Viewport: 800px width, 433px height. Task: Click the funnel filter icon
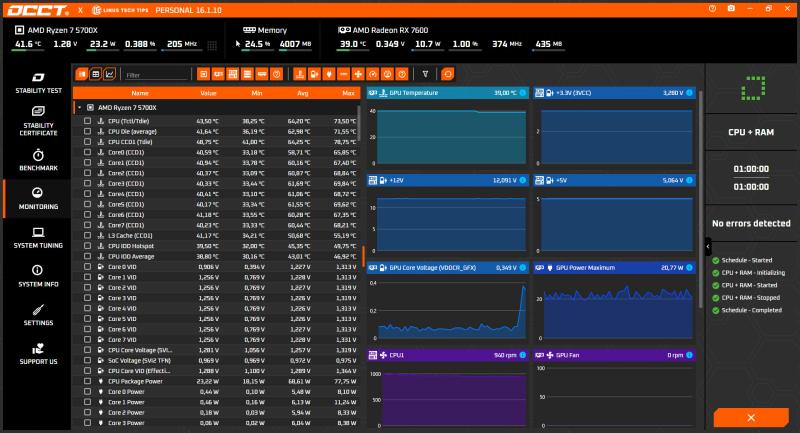point(425,74)
